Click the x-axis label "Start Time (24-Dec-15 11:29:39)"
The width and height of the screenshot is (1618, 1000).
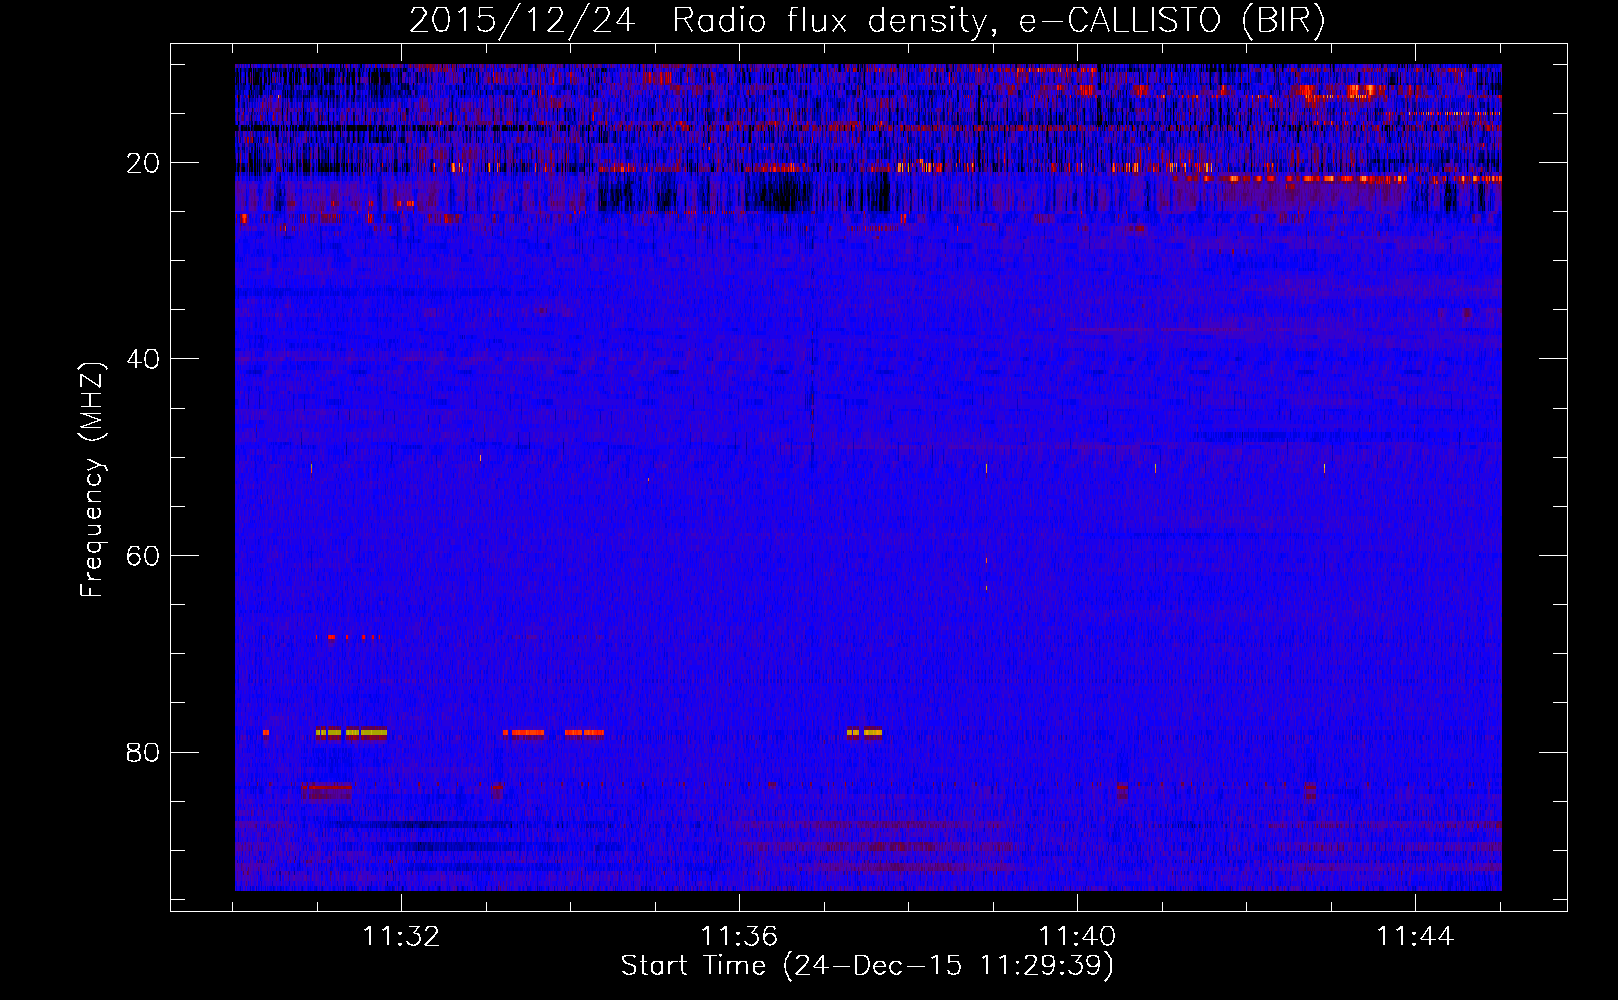tap(867, 966)
